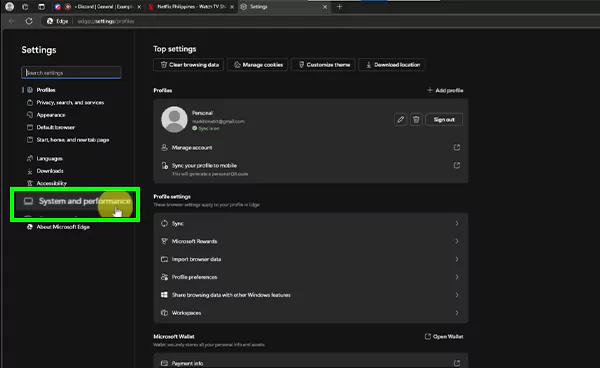Click the Personal profile picture
The height and width of the screenshot is (368, 600).
pyautogui.click(x=174, y=119)
